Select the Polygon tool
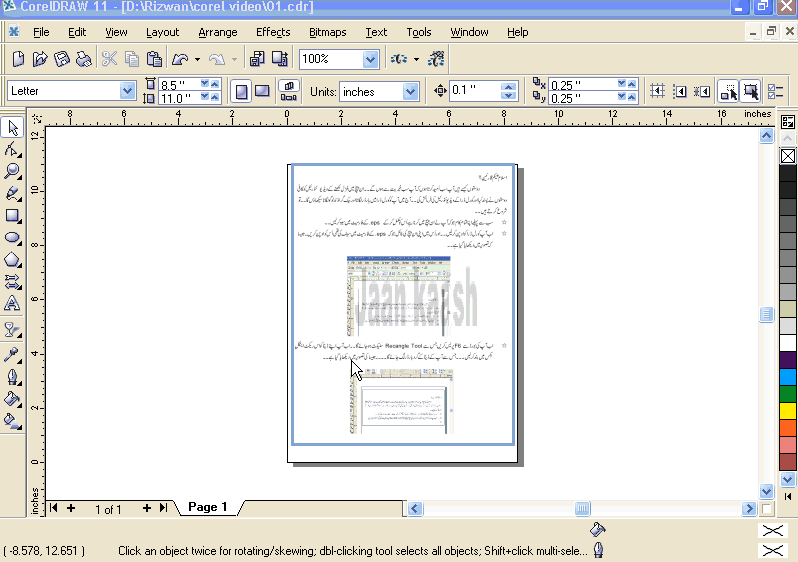Viewport: 798px width, 562px height. click(12, 260)
